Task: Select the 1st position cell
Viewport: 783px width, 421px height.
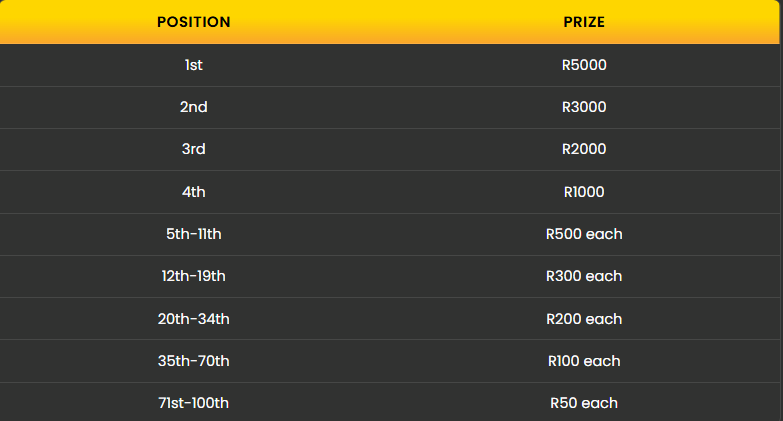Action: click(x=193, y=65)
